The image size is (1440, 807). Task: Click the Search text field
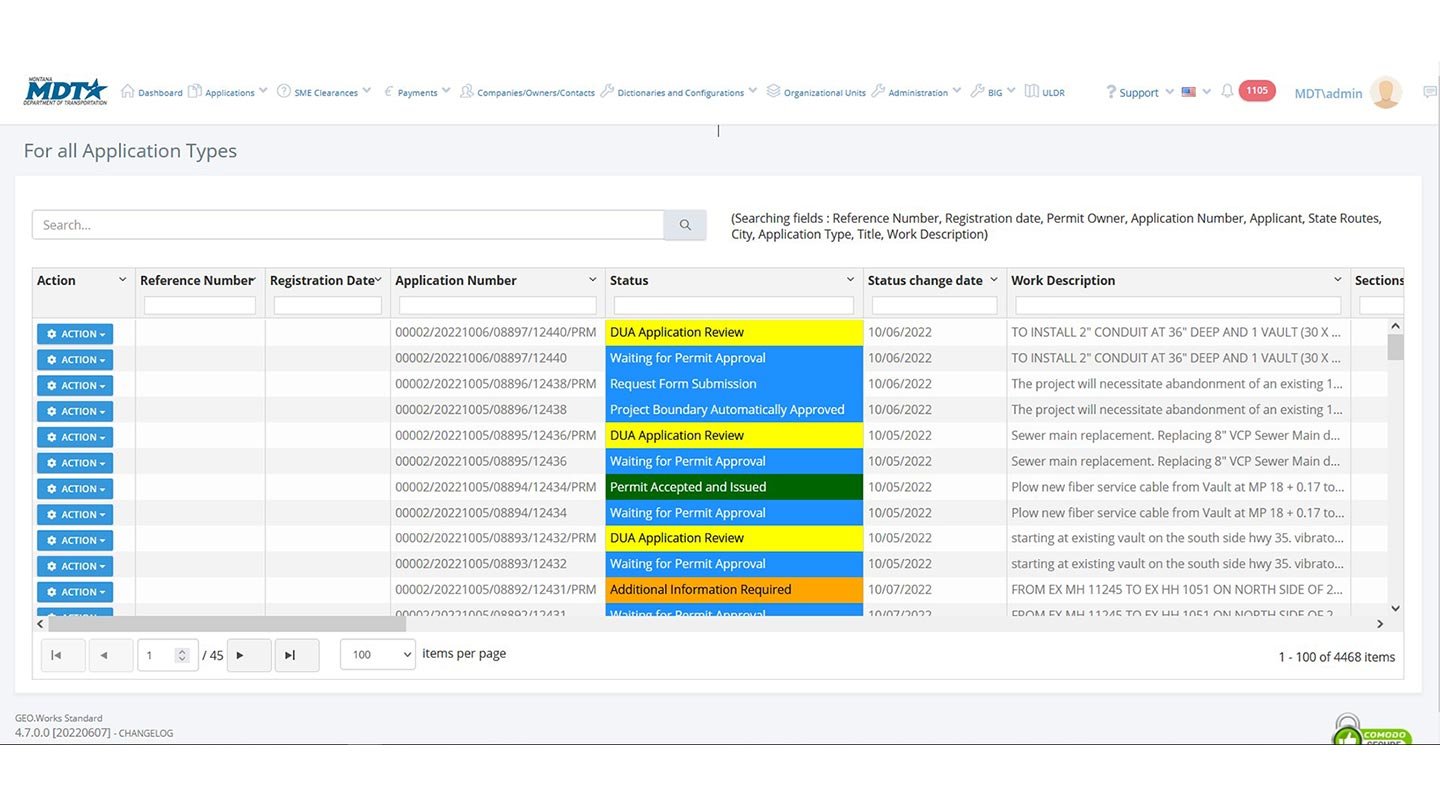(348, 225)
